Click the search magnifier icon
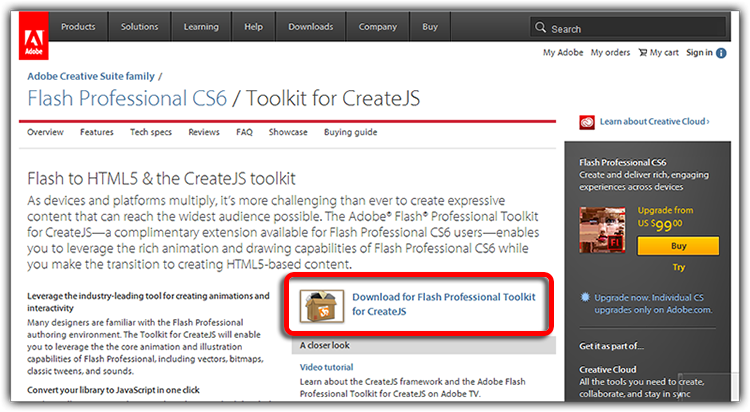Viewport: 750px width, 412px height. (540, 27)
